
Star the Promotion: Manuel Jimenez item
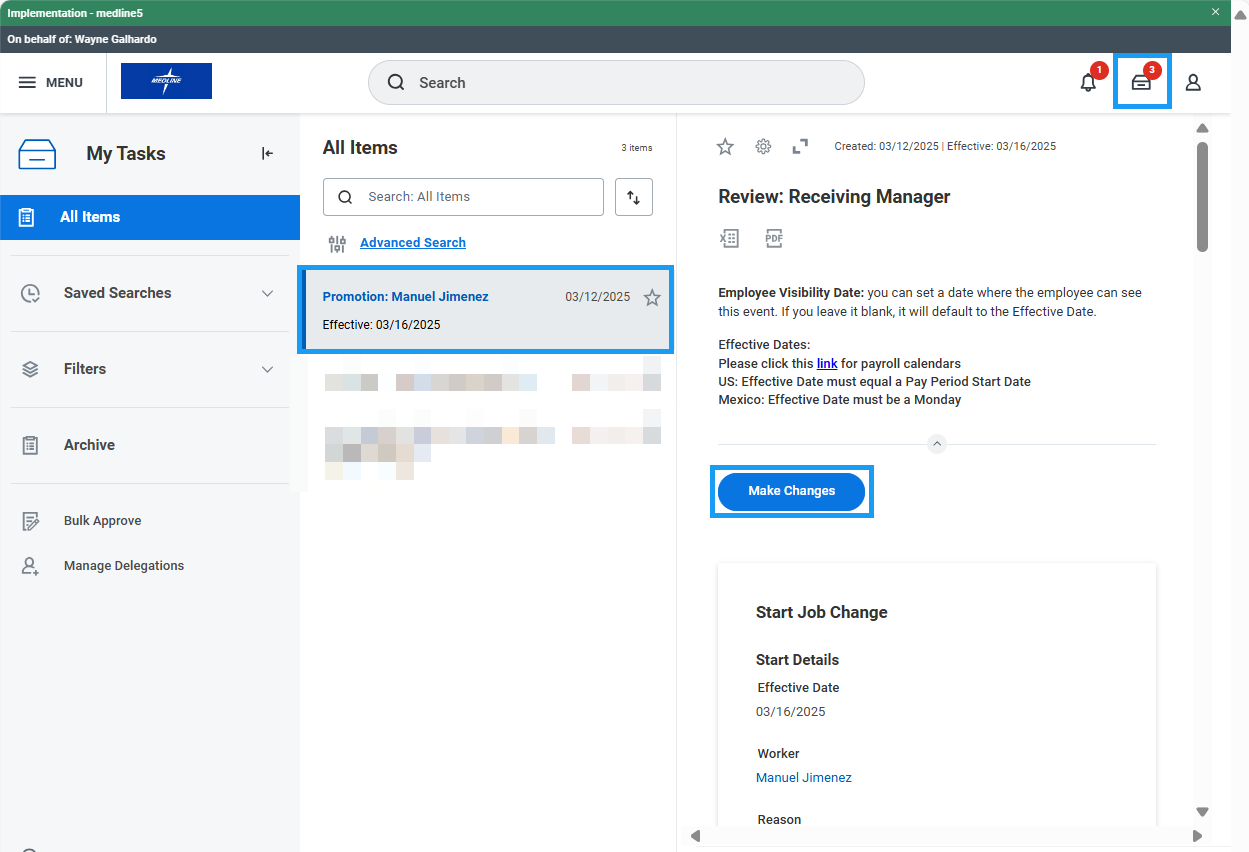point(652,298)
